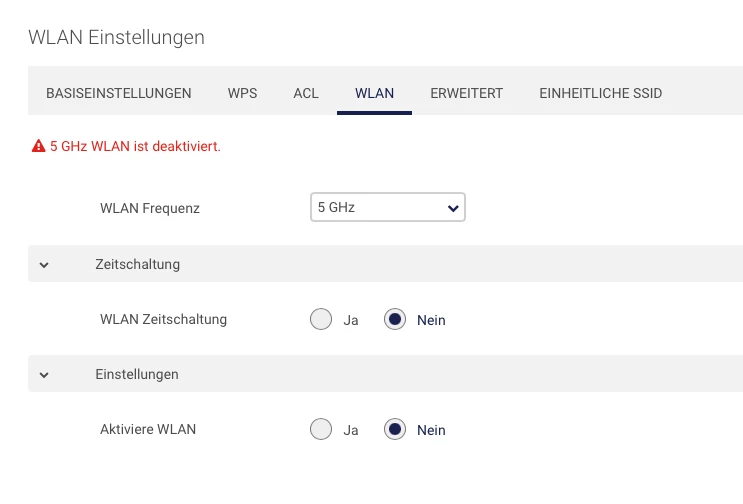The width and height of the screenshot is (743, 504).
Task: Open the WLAN Frequenz dropdown
Action: point(387,208)
